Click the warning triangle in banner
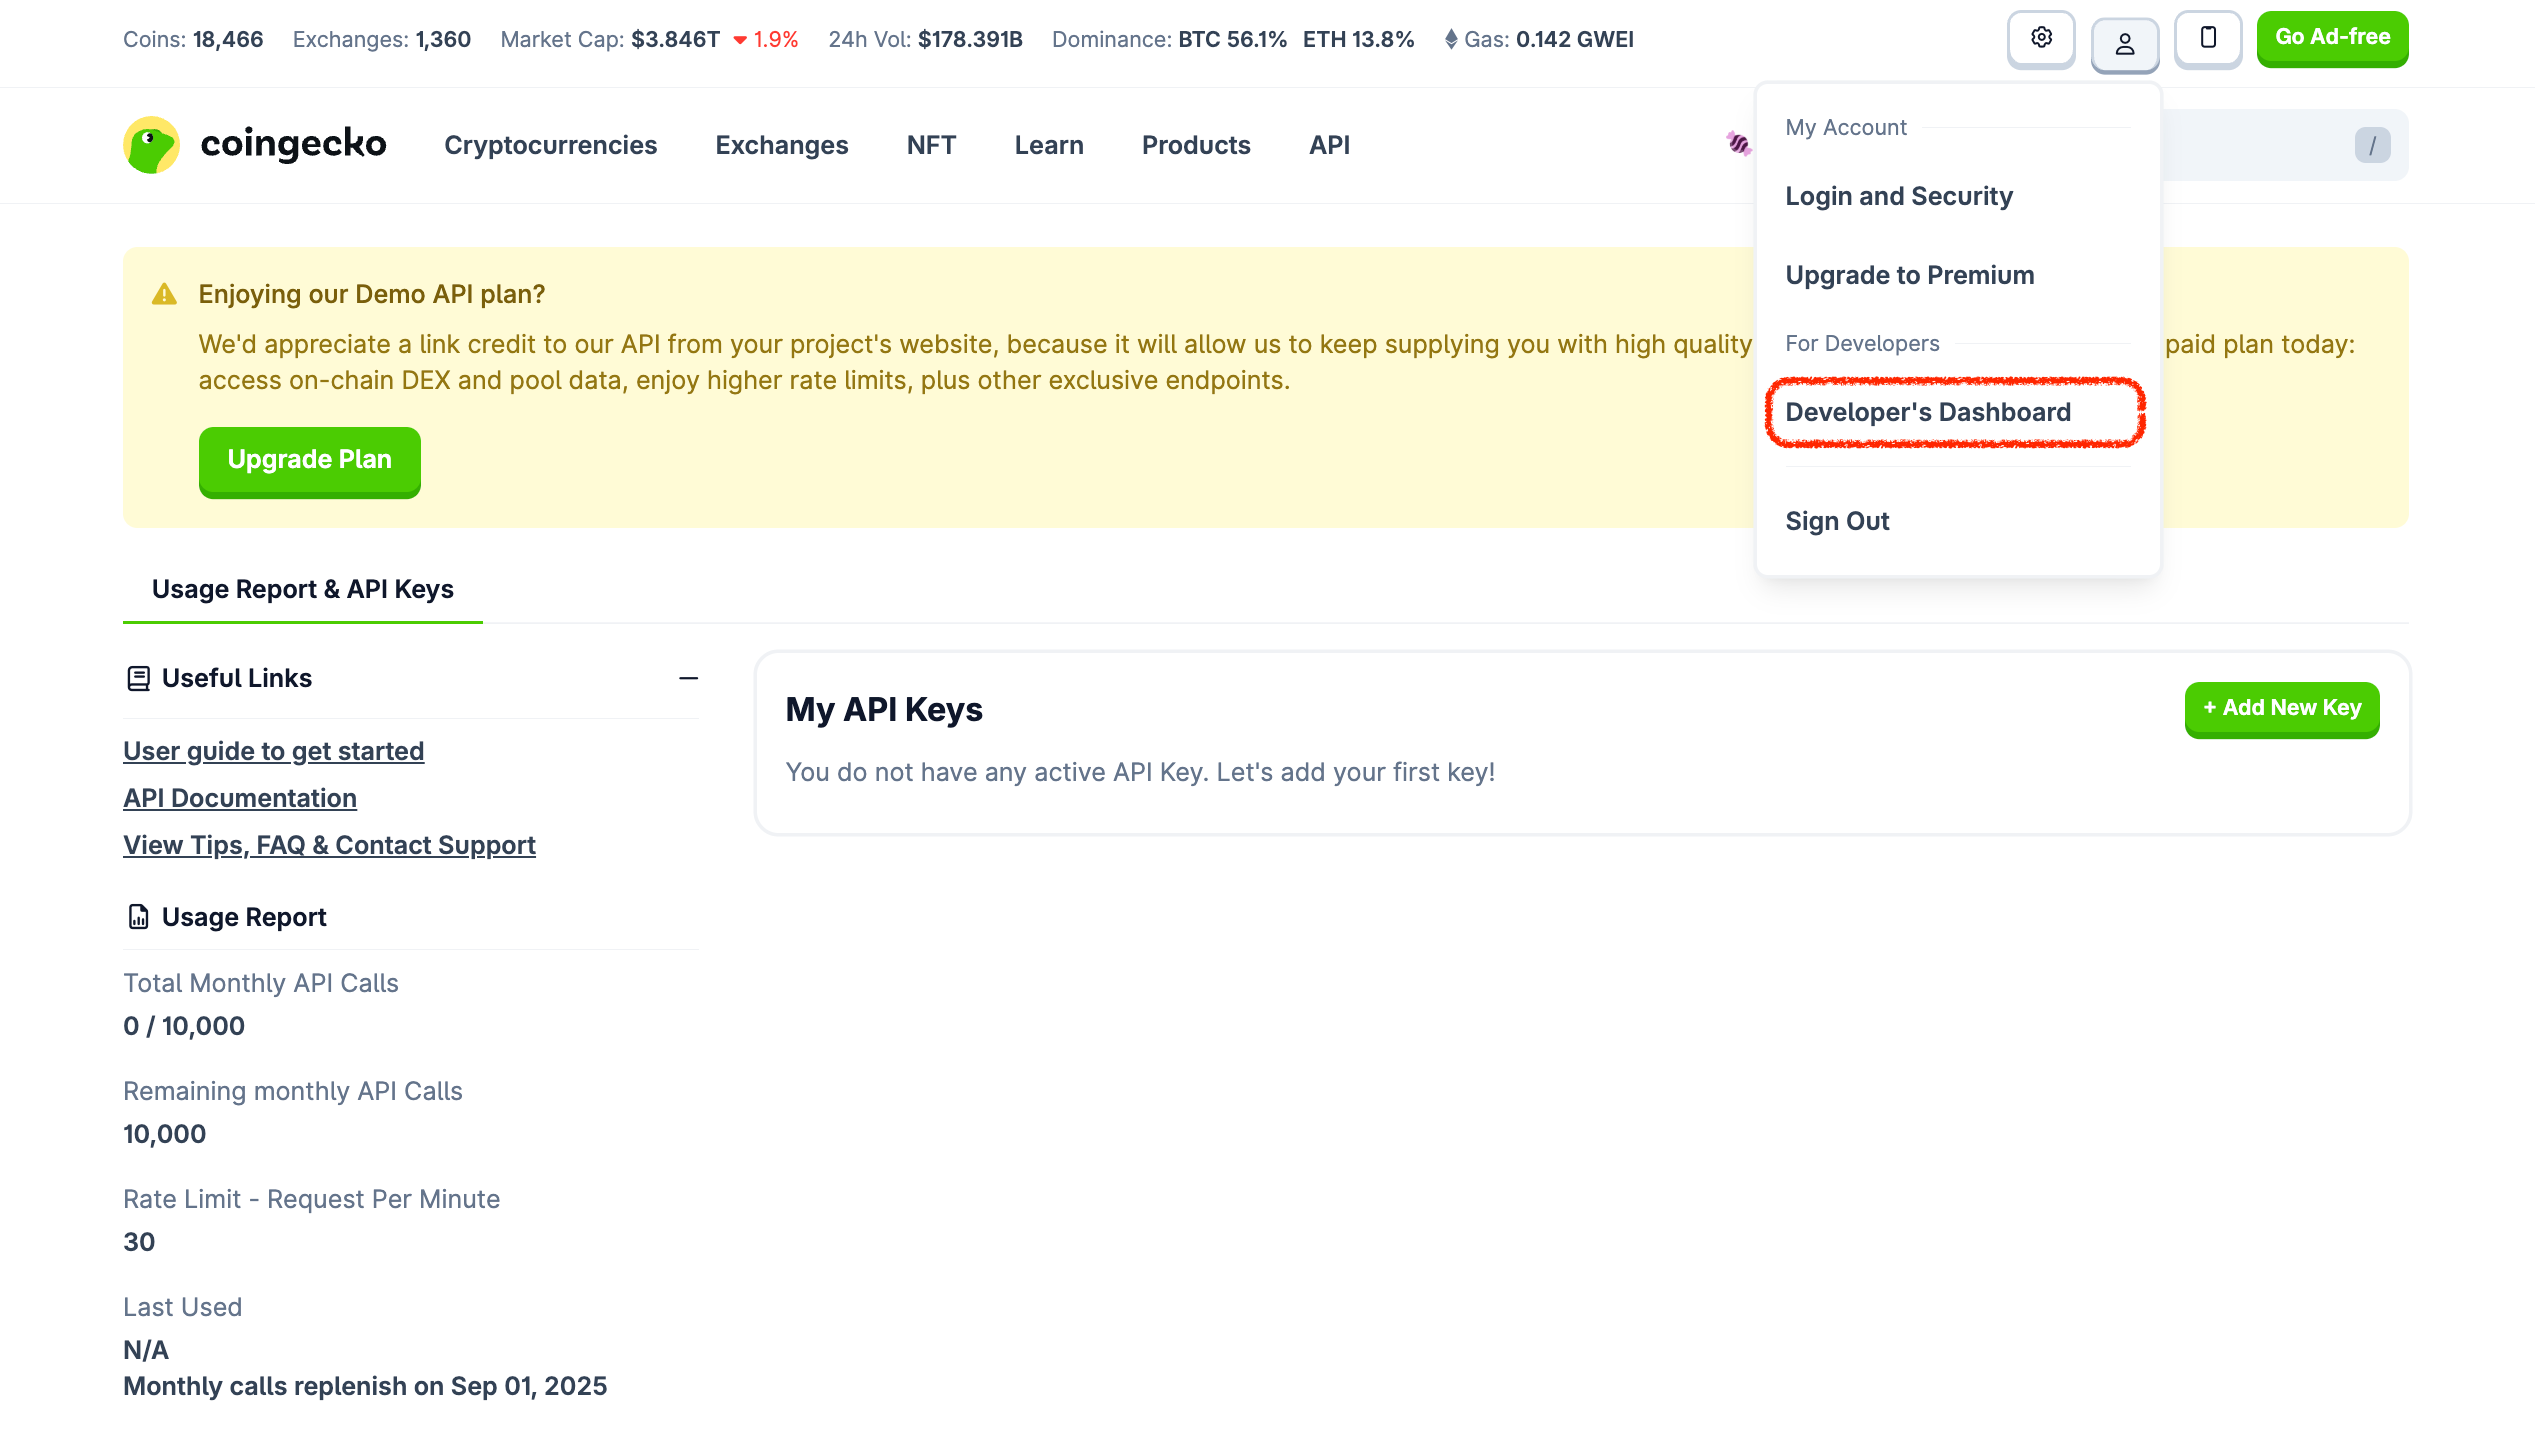 pos(164,294)
